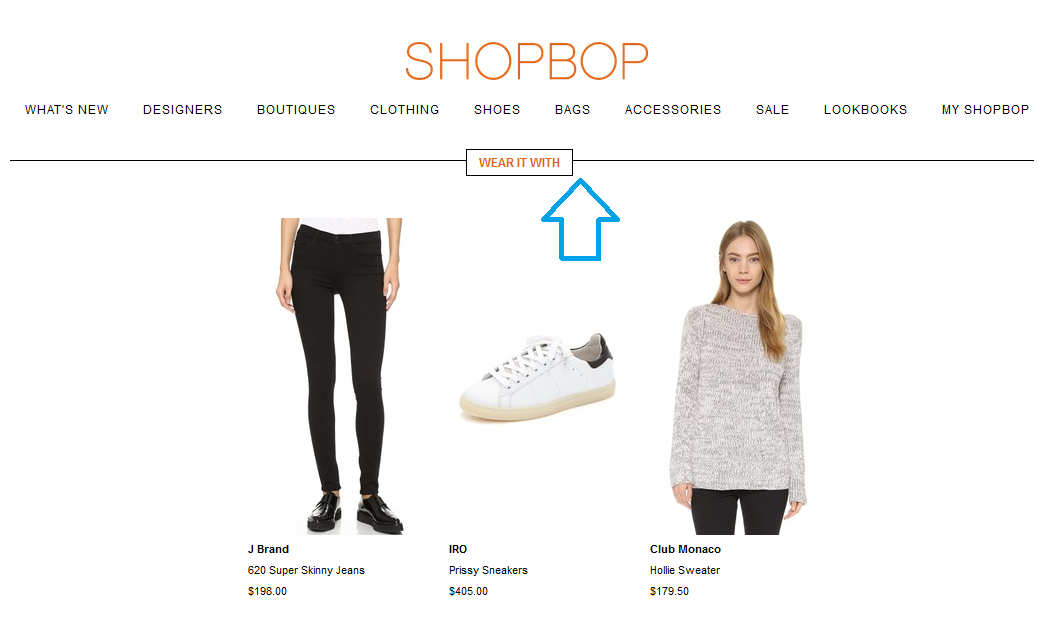View the black skinny jeans image
Viewport: 1049px width, 621px height.
pyautogui.click(x=340, y=376)
